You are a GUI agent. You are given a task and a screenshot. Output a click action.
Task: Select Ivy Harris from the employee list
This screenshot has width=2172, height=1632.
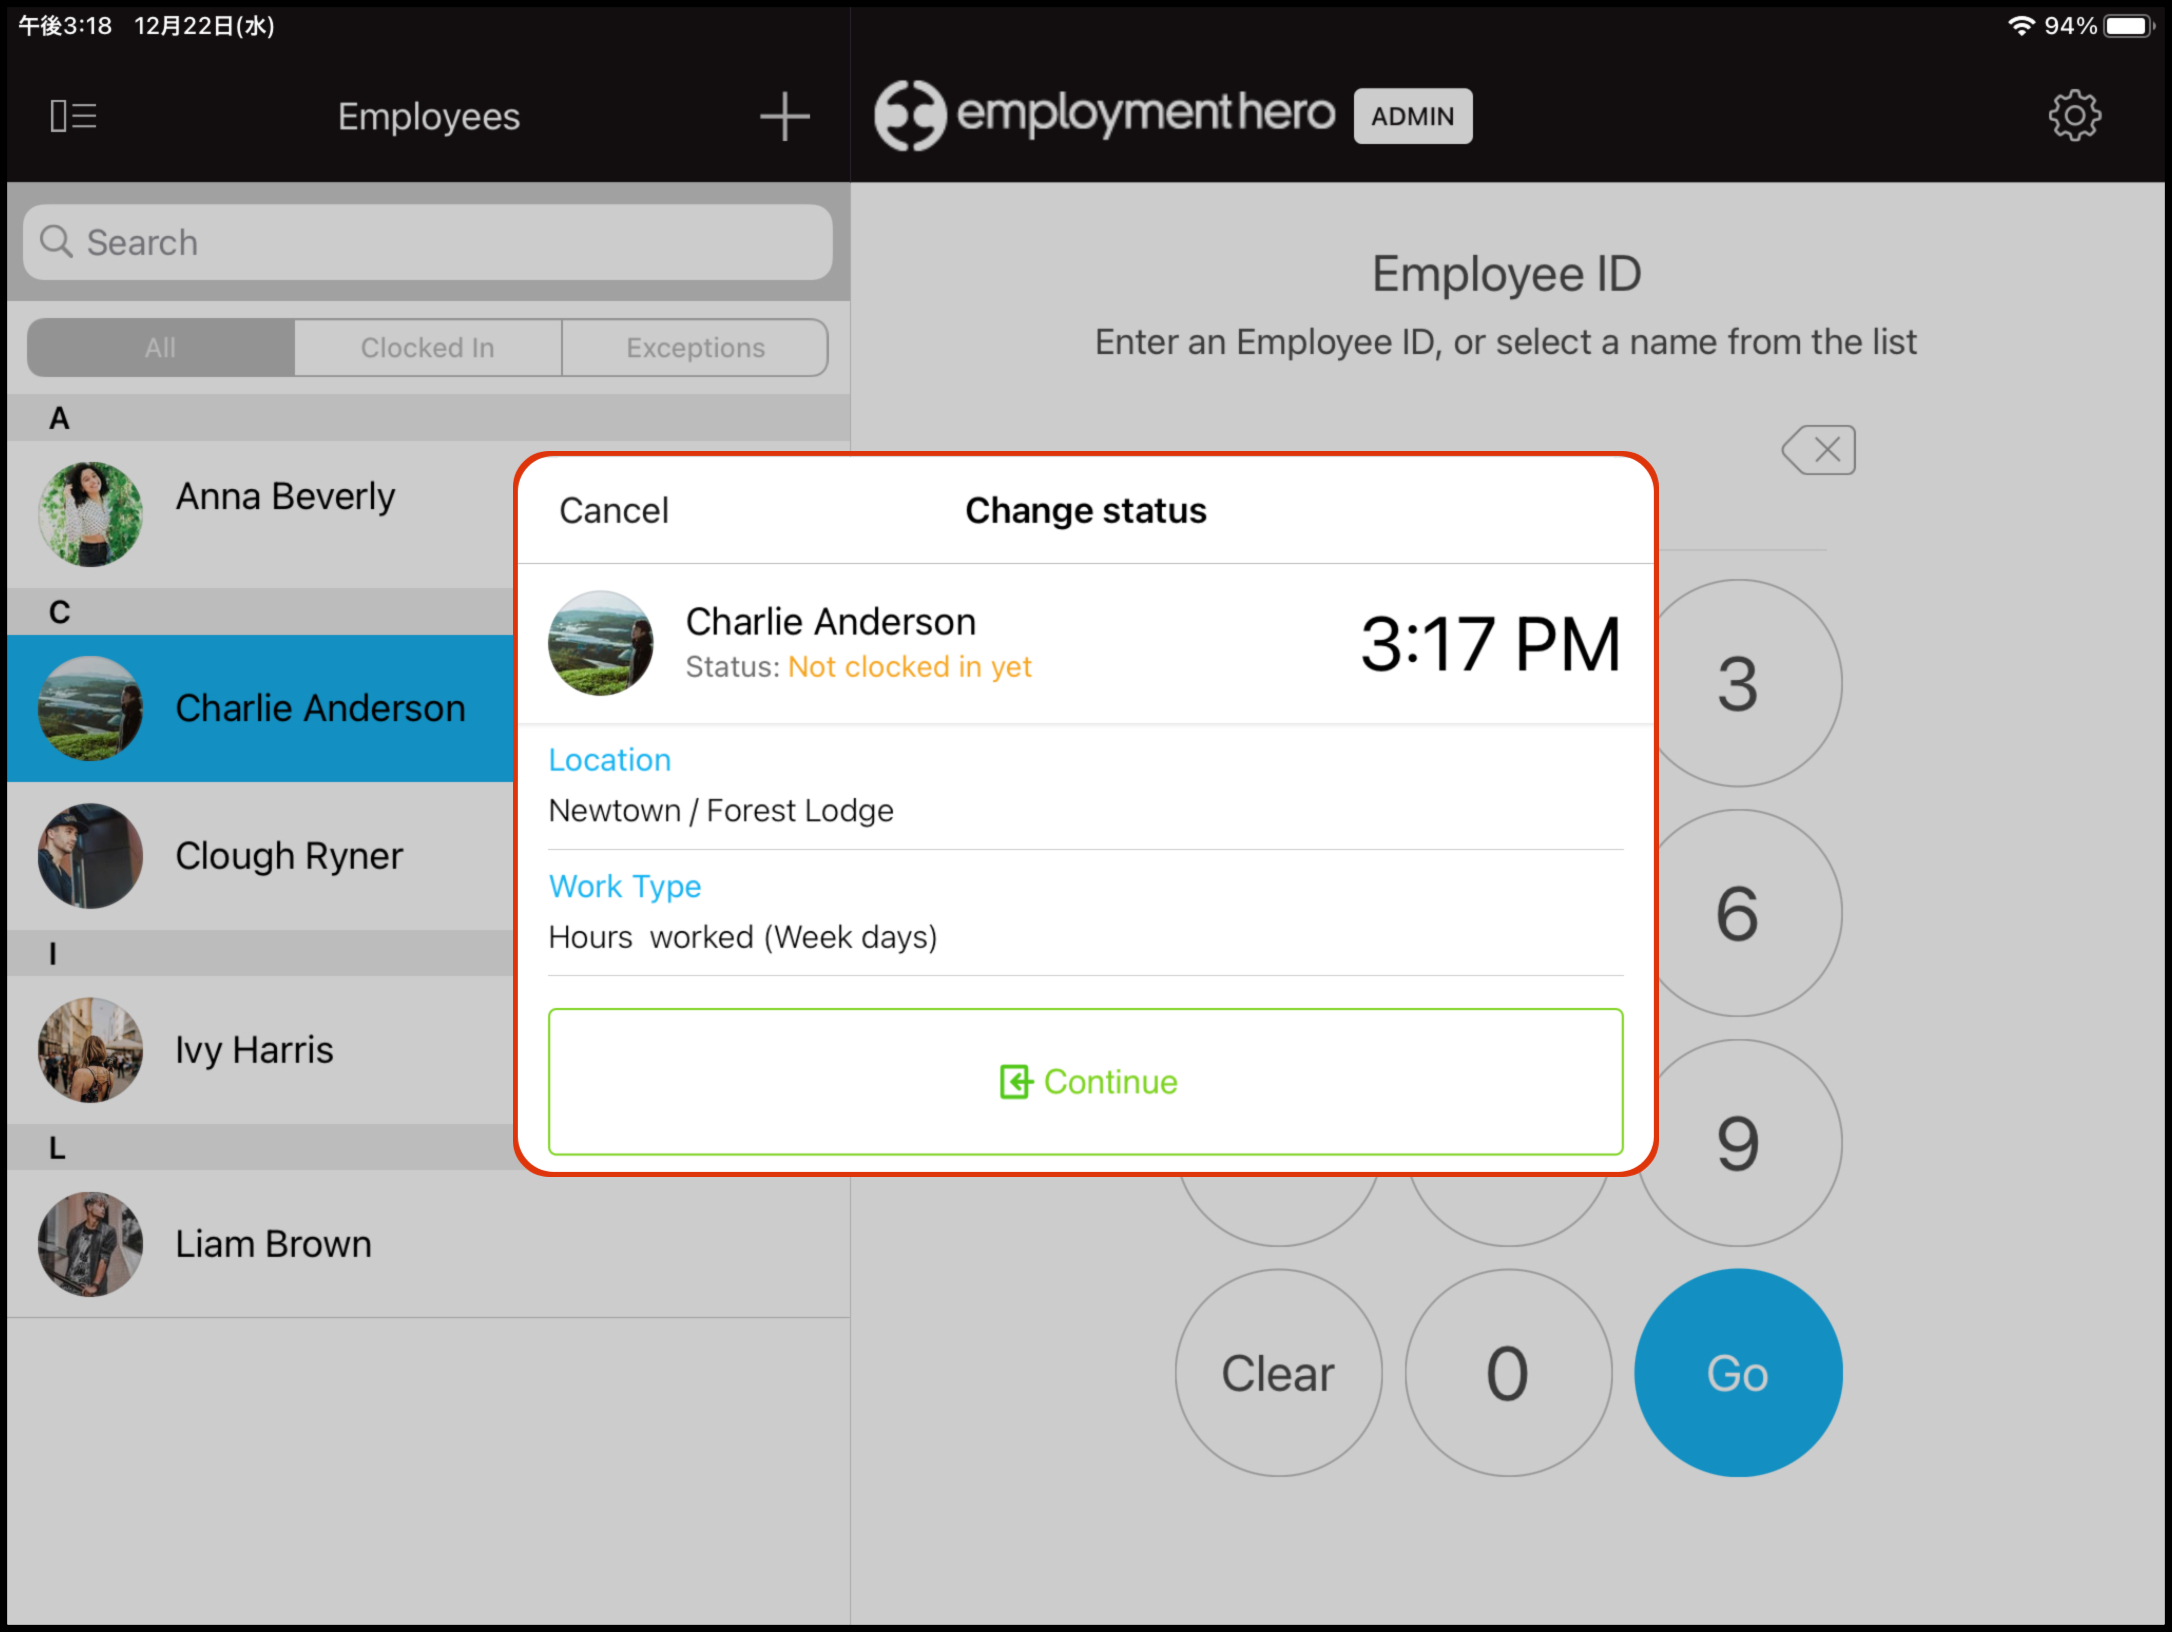point(253,1049)
